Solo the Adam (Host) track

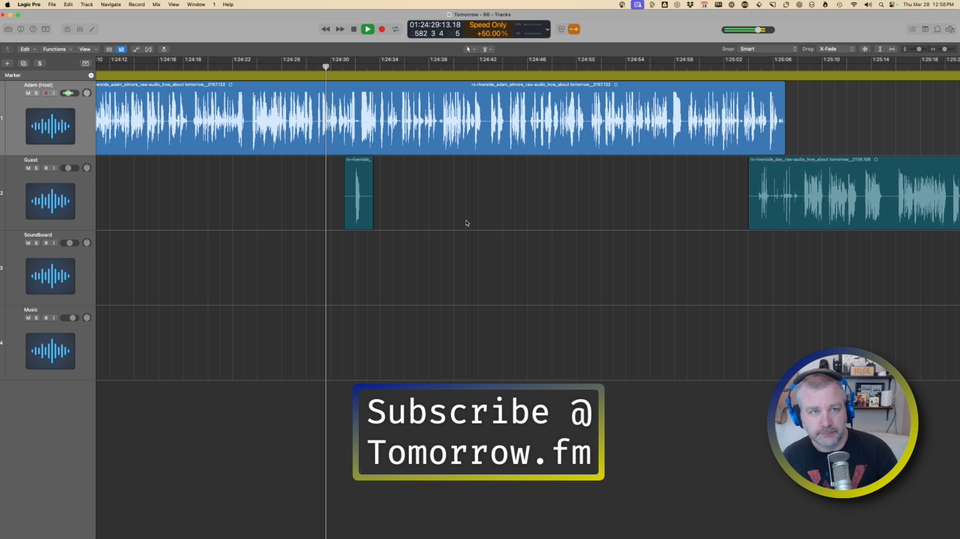36,93
